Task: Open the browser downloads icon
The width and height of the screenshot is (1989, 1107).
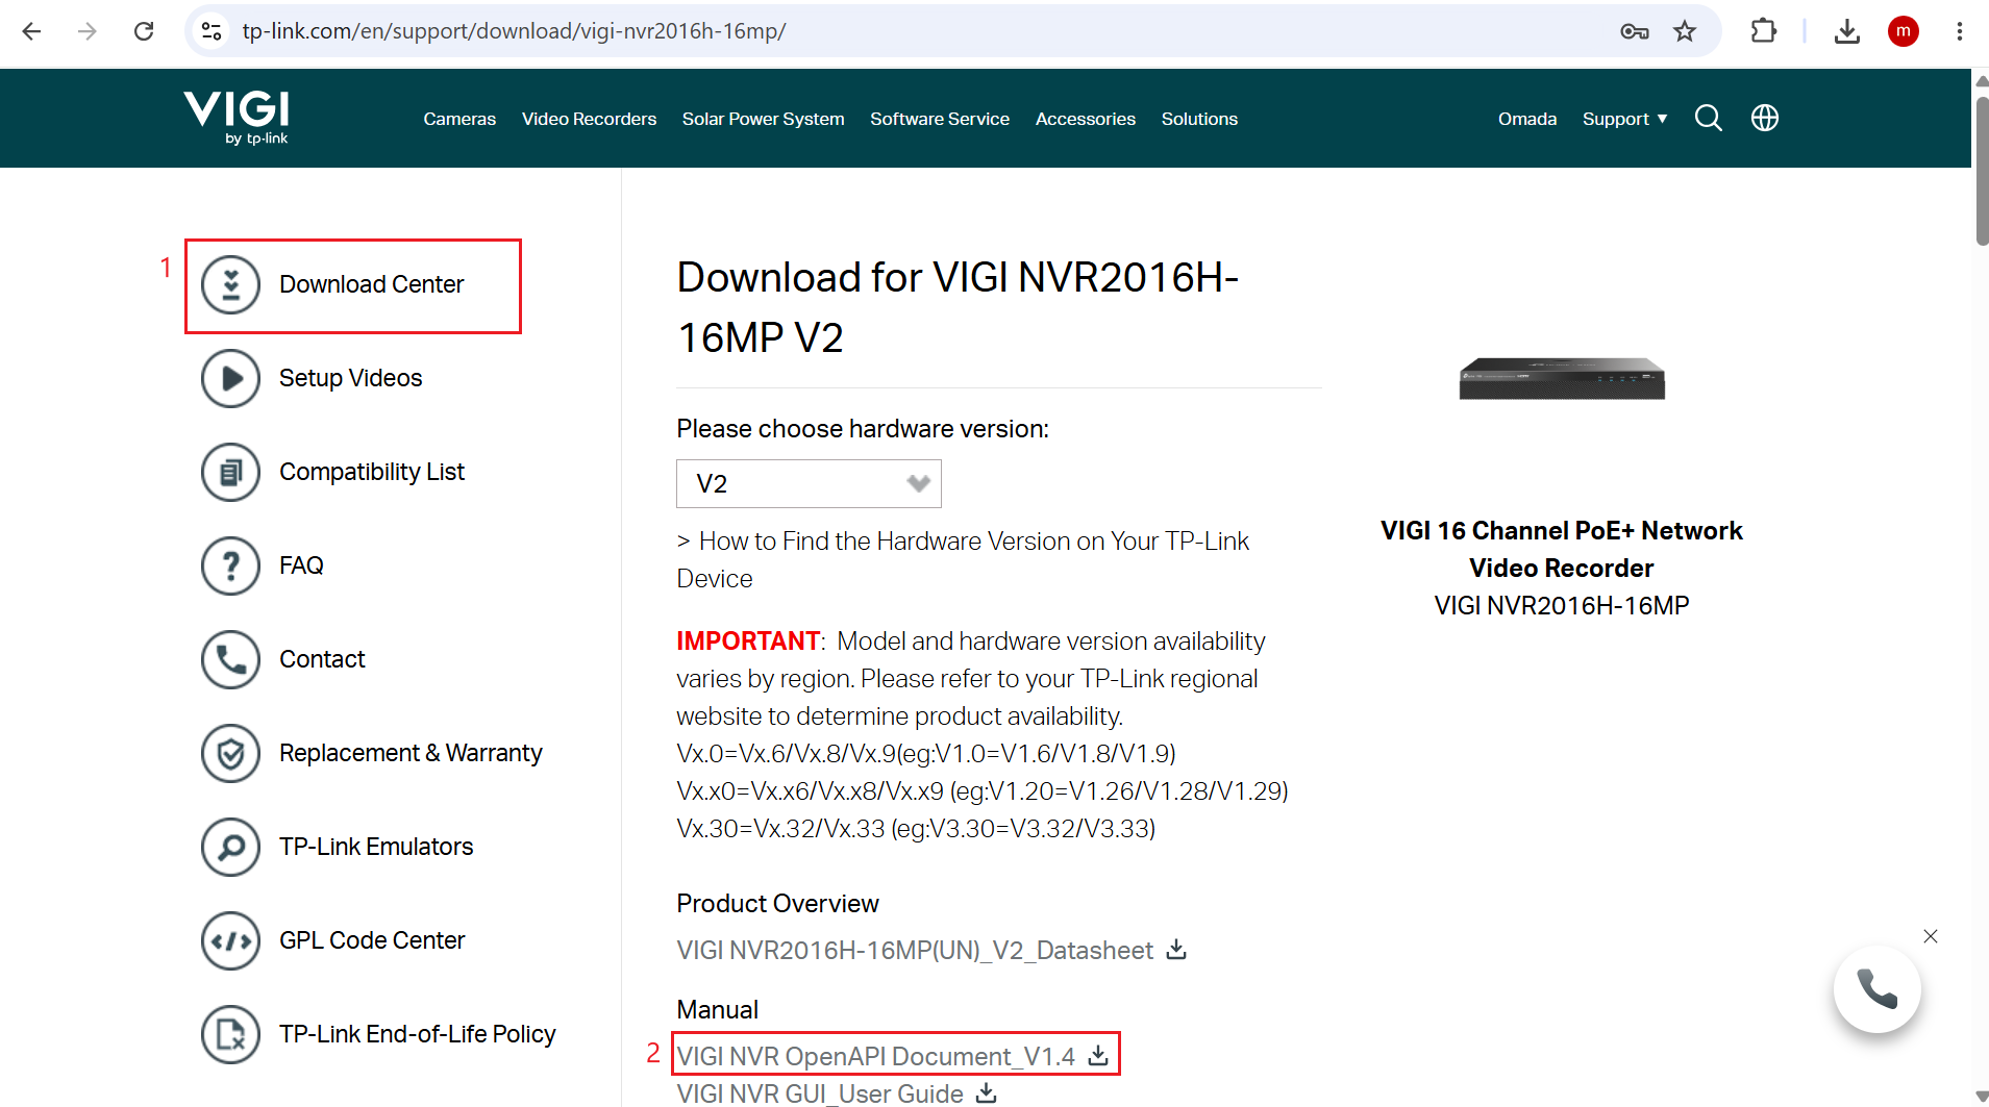Action: click(x=1847, y=31)
